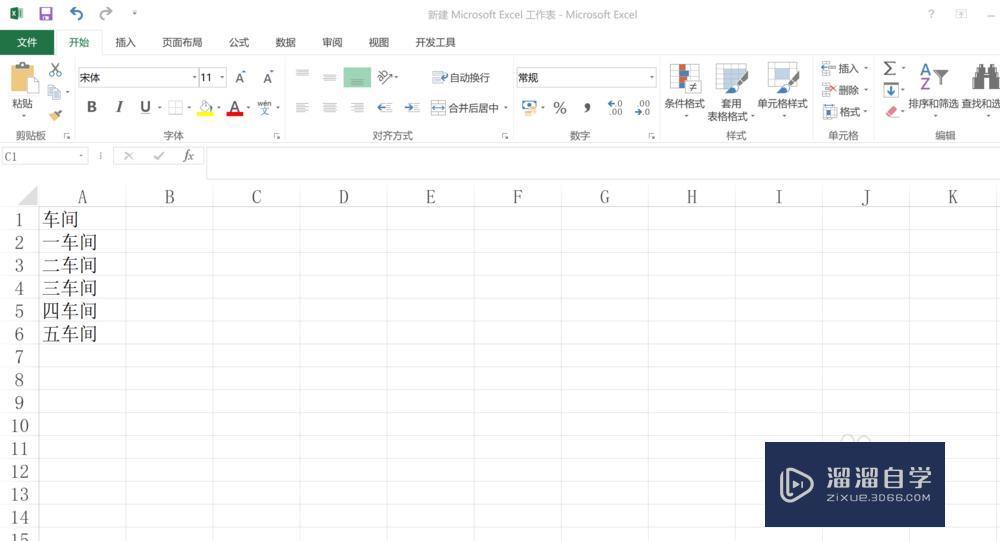
Task: Decrease the indent
Action: [x=384, y=107]
